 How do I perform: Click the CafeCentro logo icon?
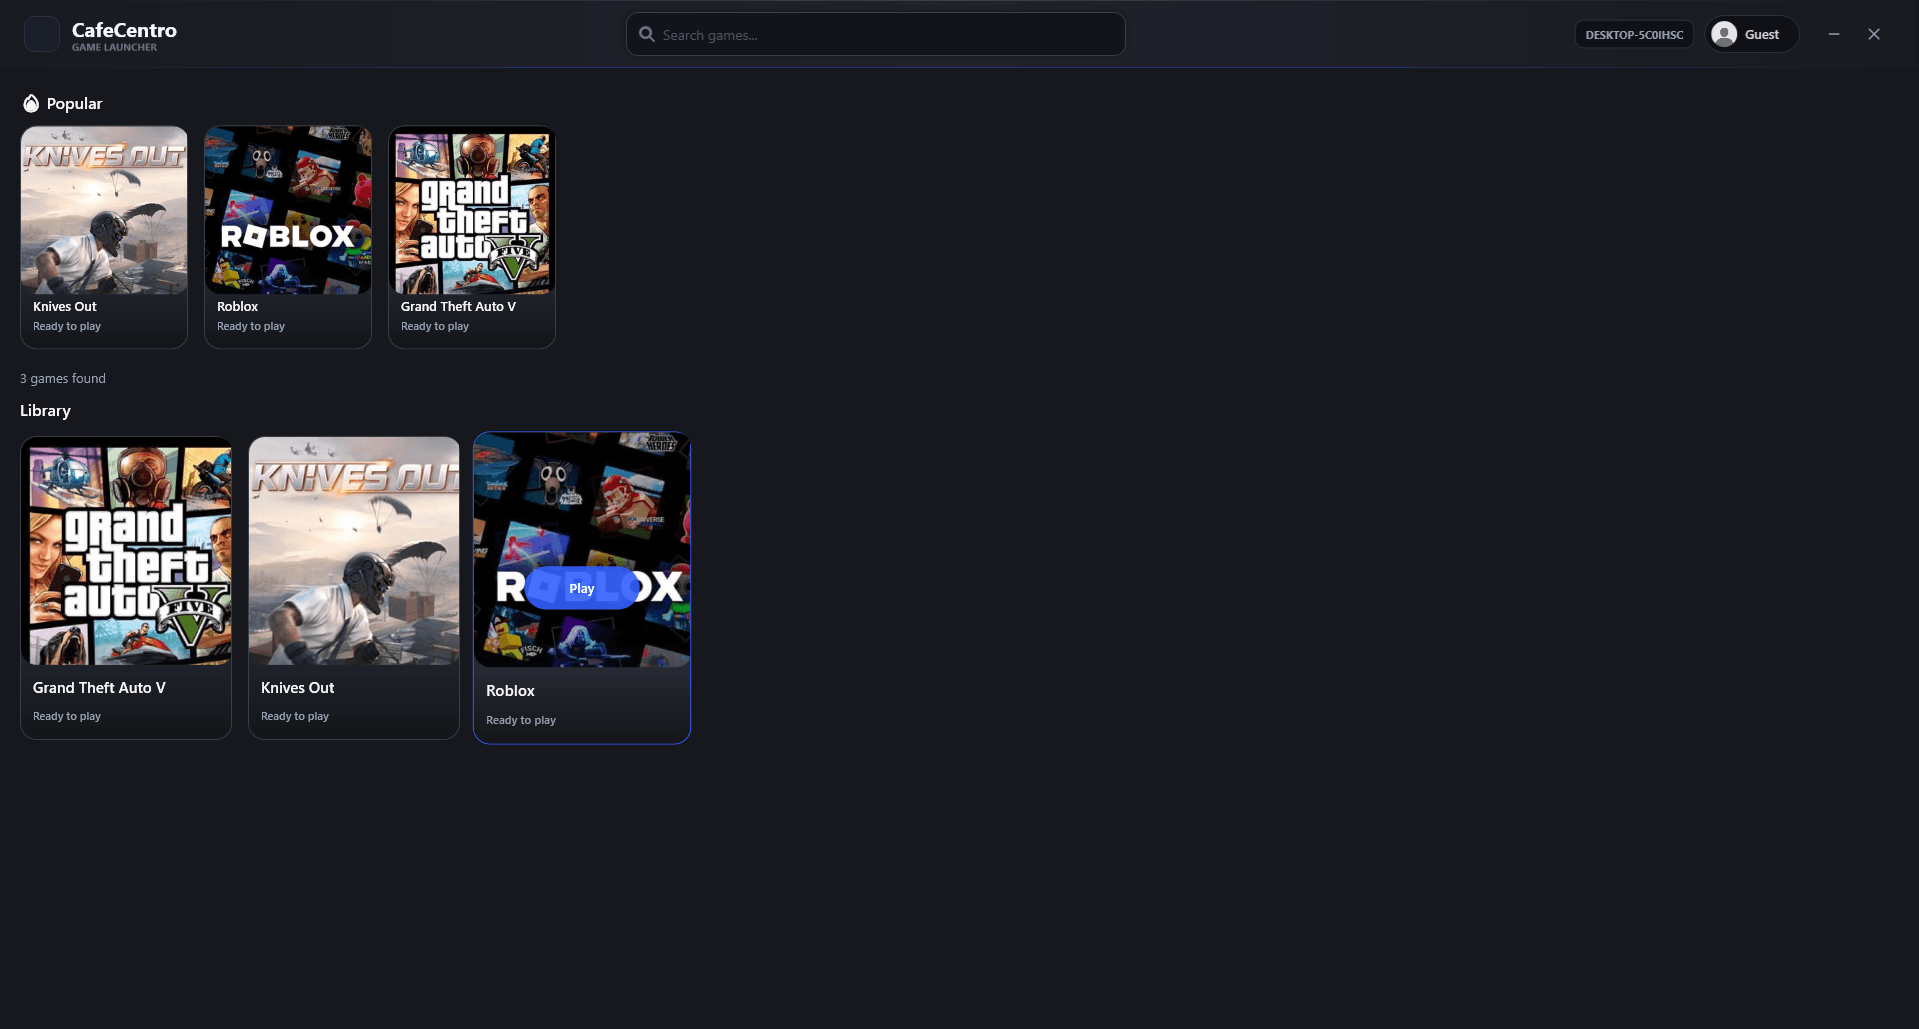tap(42, 34)
